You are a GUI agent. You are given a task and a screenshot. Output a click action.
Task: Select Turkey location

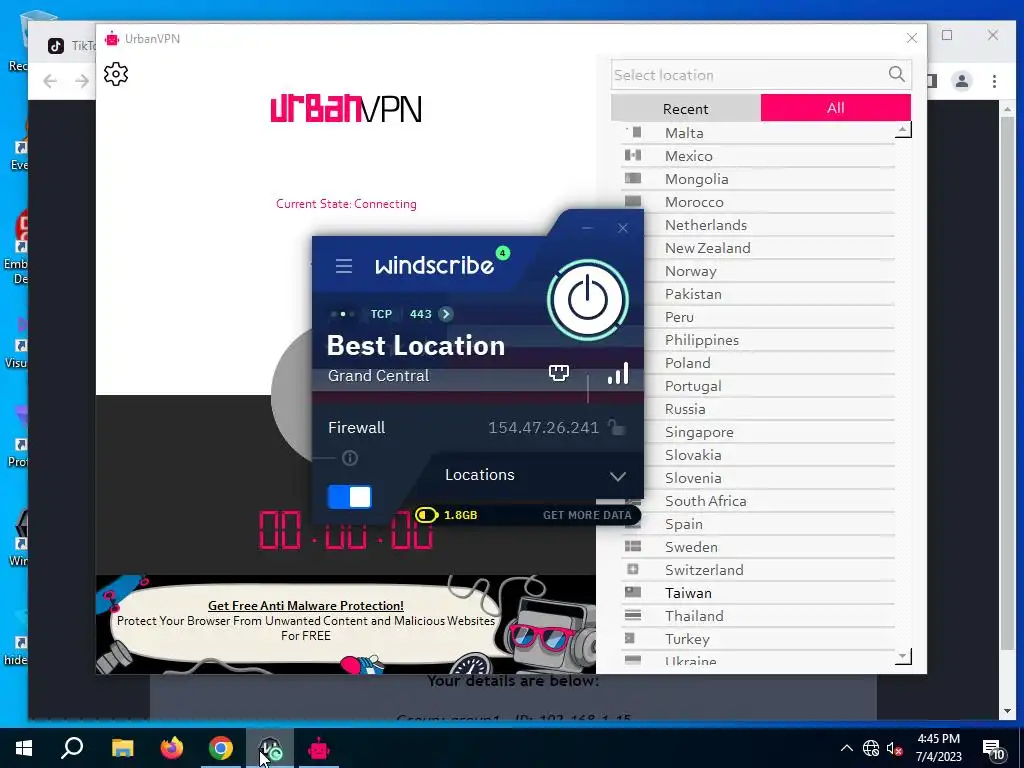point(758,639)
